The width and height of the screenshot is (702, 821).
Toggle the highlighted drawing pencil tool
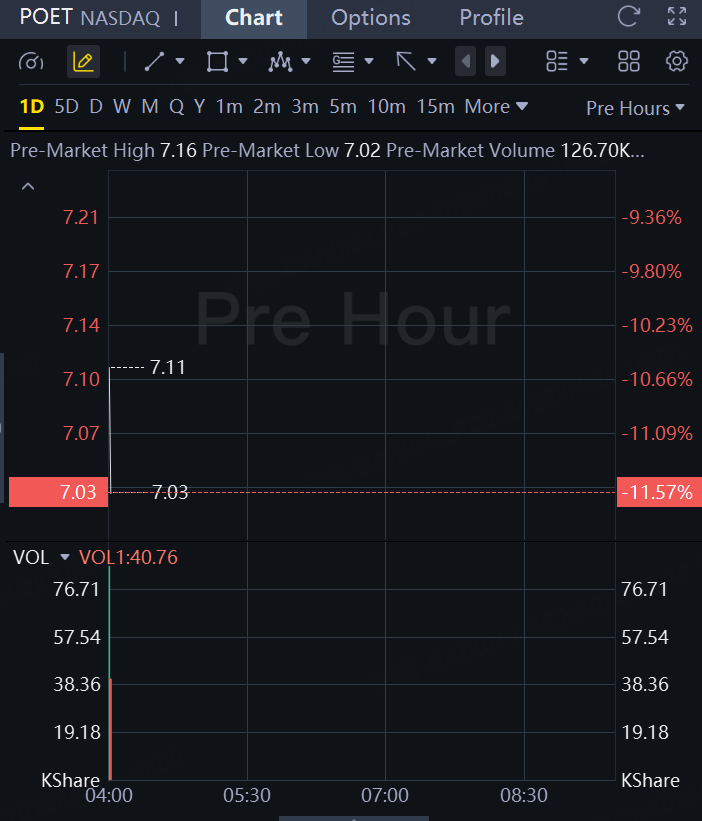coord(83,62)
